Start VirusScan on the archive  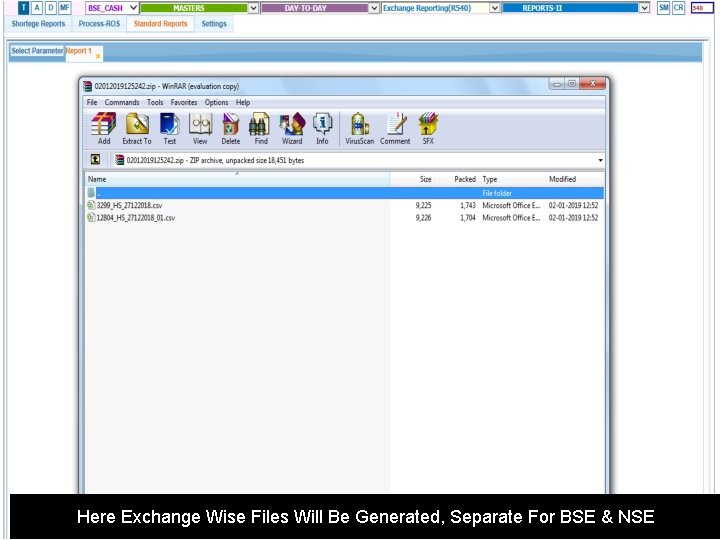(360, 129)
